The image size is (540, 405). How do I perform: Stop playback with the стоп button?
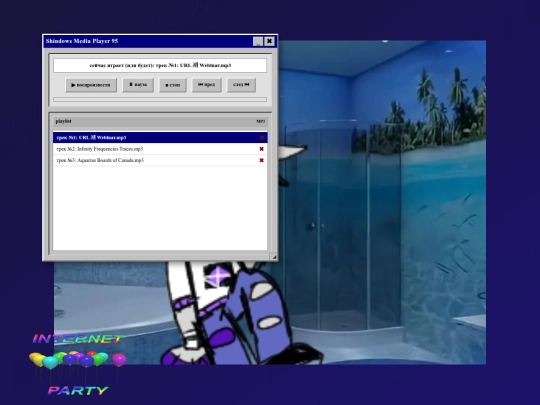tap(173, 85)
